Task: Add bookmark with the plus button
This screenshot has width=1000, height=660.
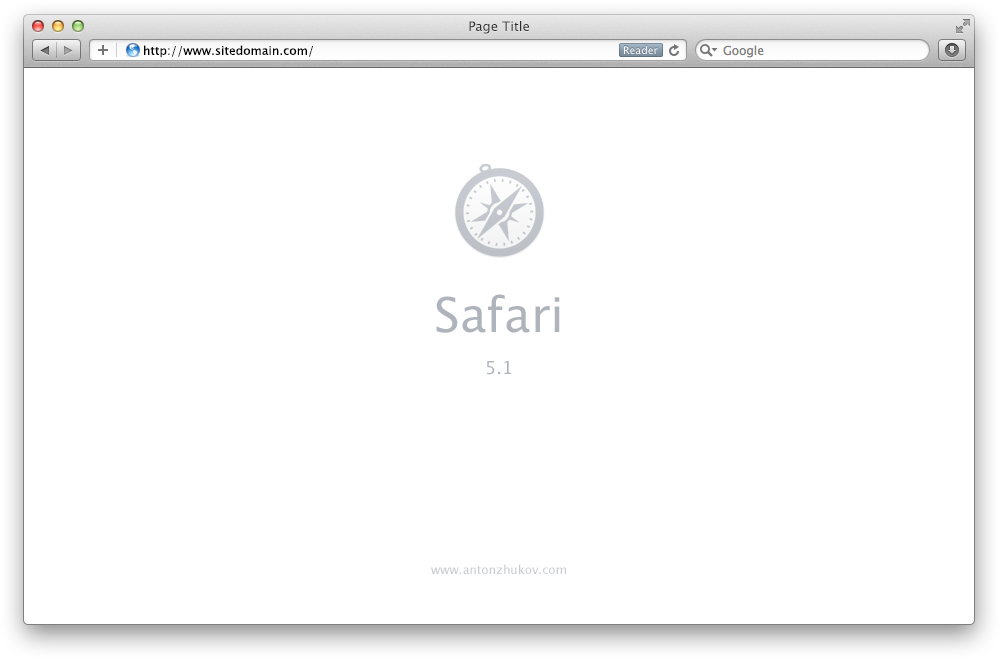Action: pyautogui.click(x=103, y=50)
